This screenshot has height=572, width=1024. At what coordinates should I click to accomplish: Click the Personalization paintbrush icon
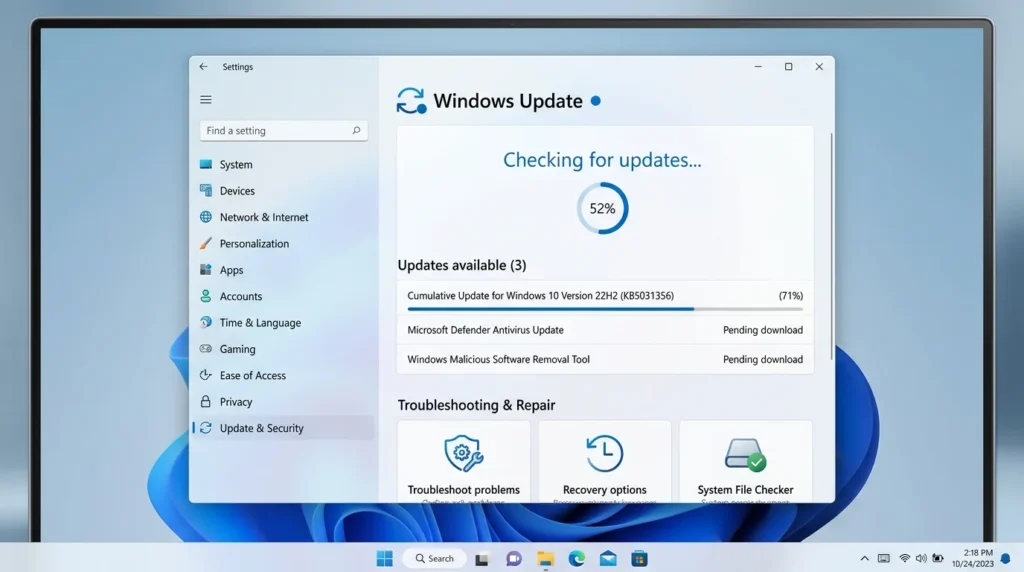click(206, 243)
